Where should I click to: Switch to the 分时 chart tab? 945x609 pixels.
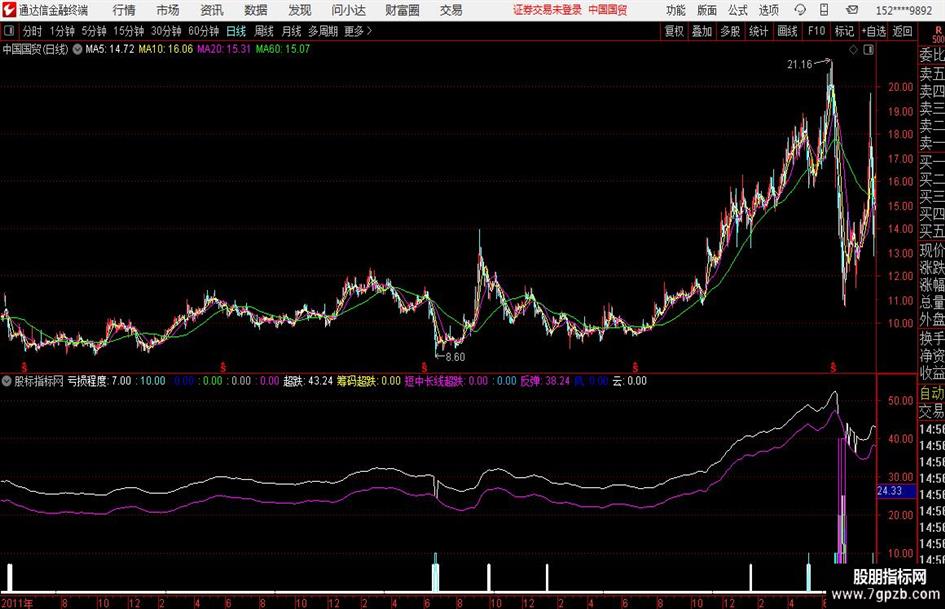[x=33, y=31]
